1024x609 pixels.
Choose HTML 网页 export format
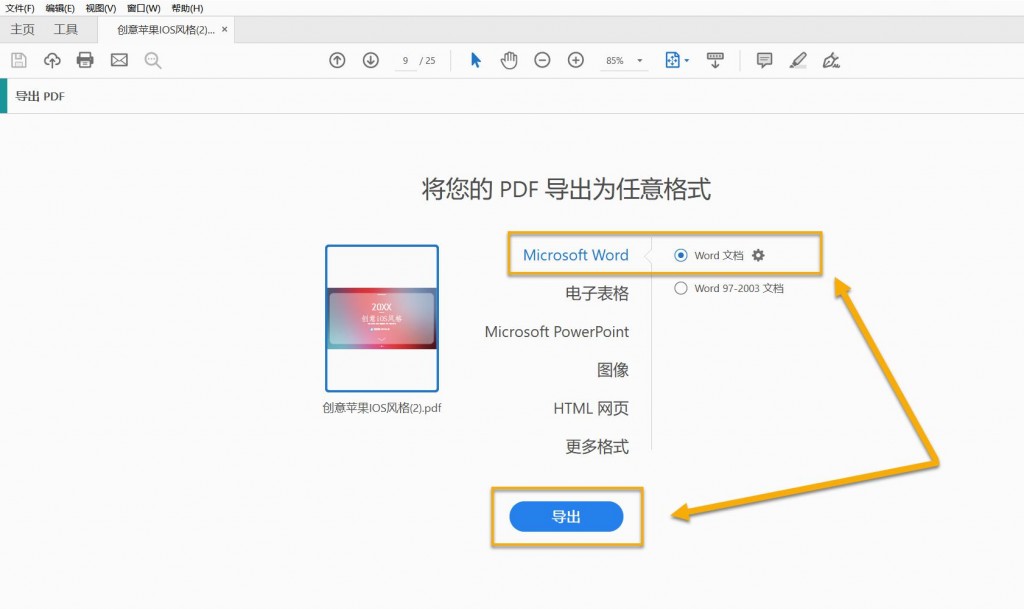click(x=591, y=409)
